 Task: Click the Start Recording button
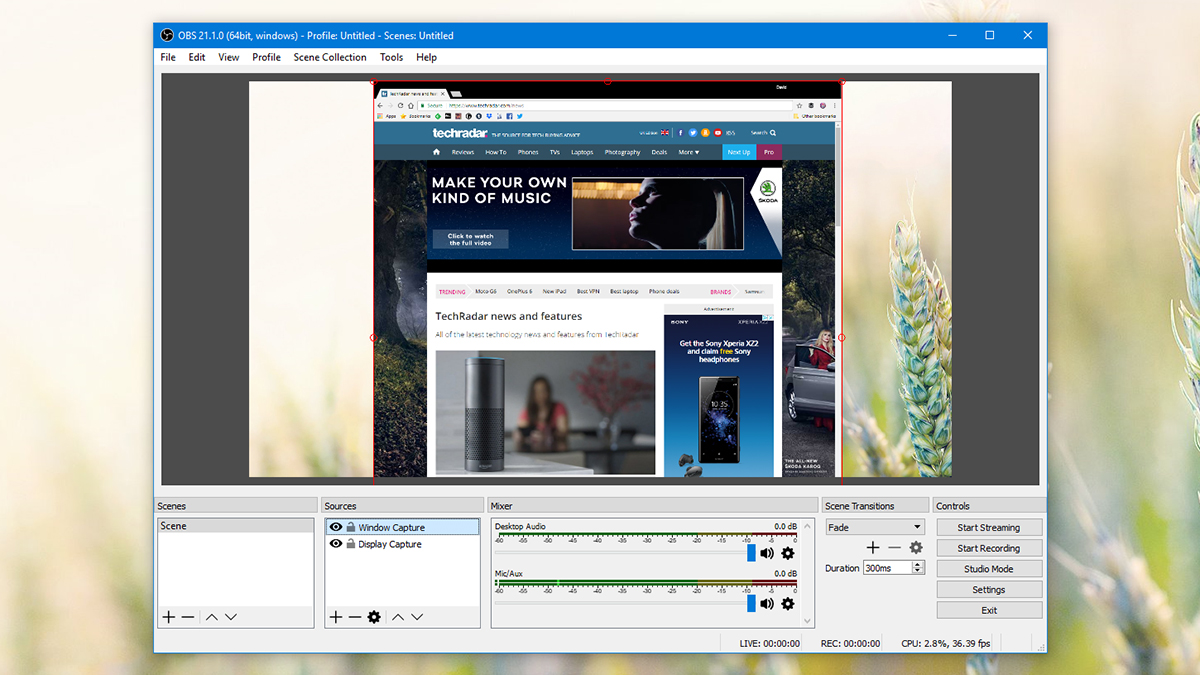(x=989, y=548)
